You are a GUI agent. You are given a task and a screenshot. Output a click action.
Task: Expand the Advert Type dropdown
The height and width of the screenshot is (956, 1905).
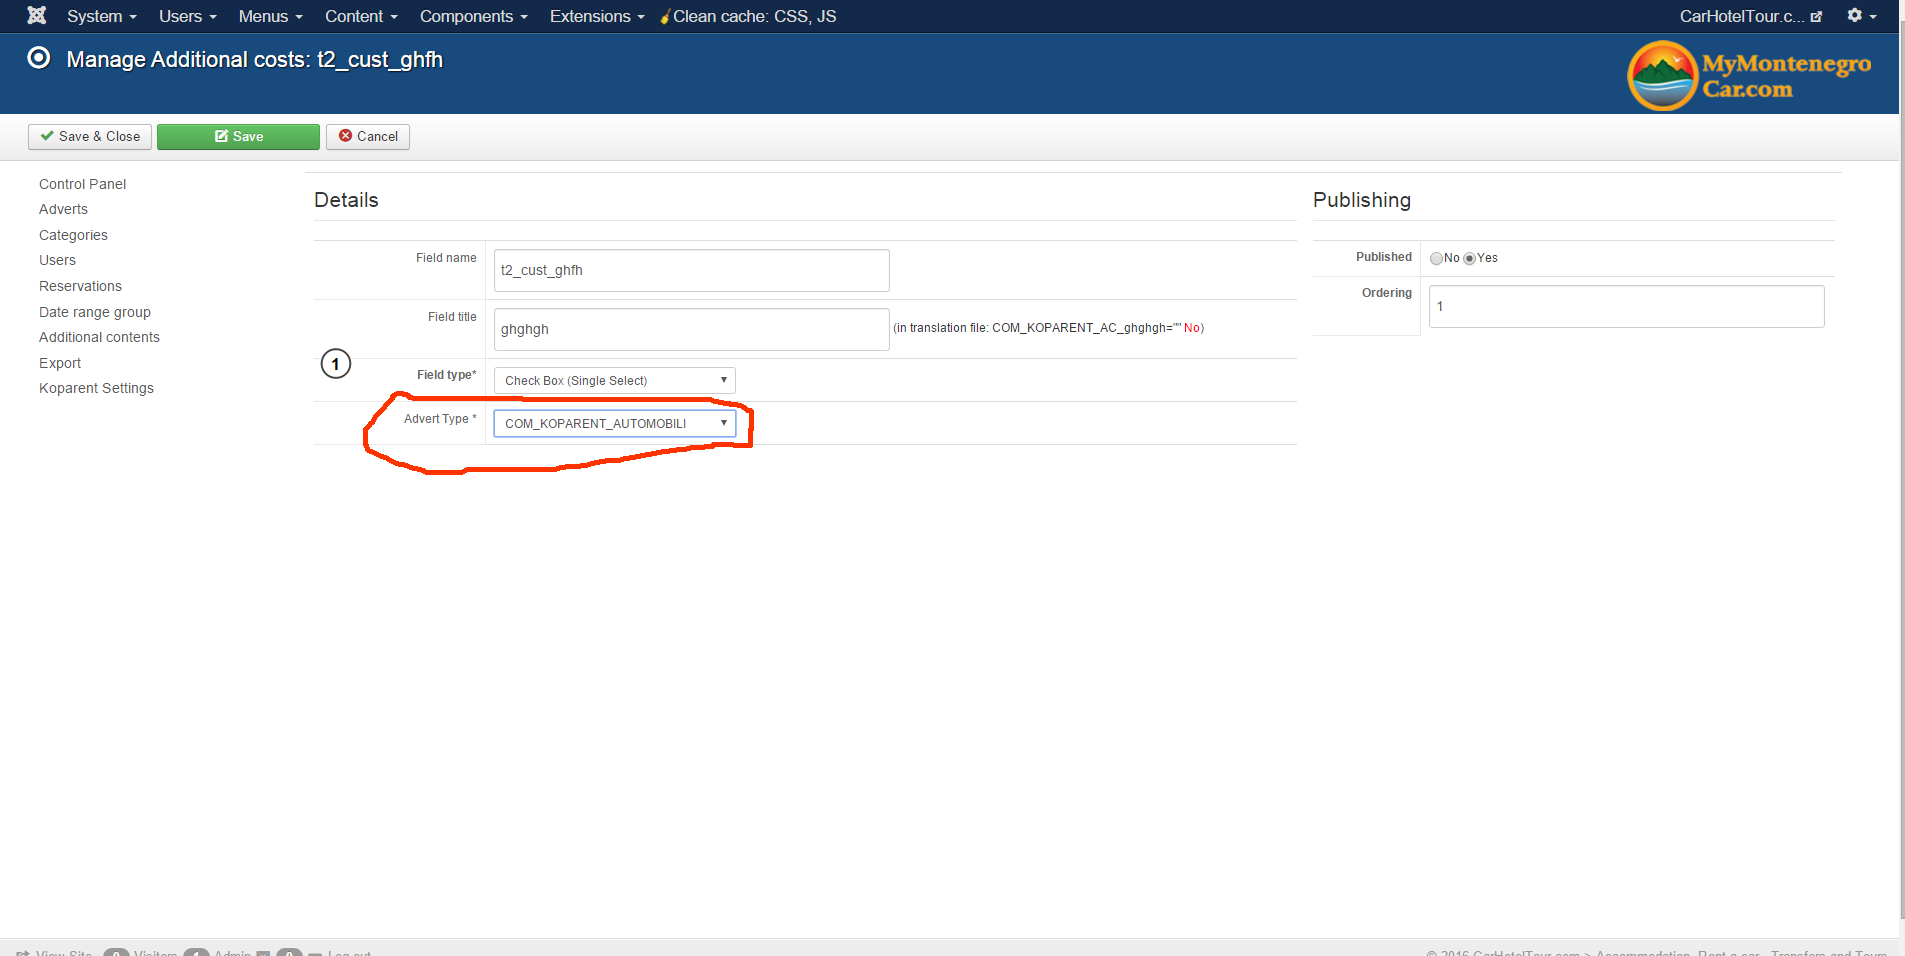614,424
